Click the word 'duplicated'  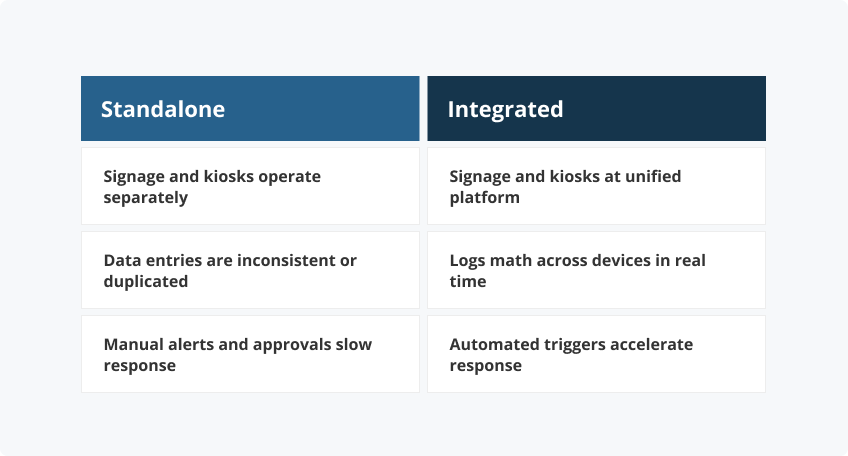coord(146,281)
